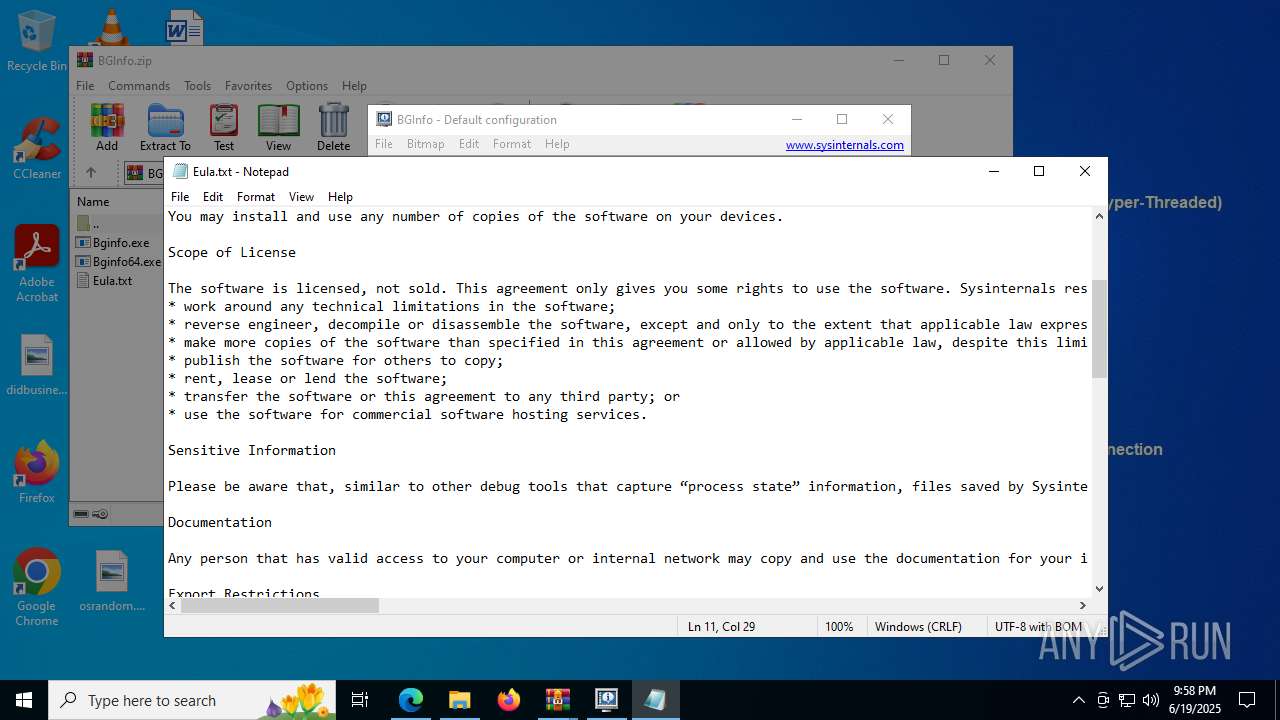Open Microsoft Edge from the taskbar

coord(411,700)
